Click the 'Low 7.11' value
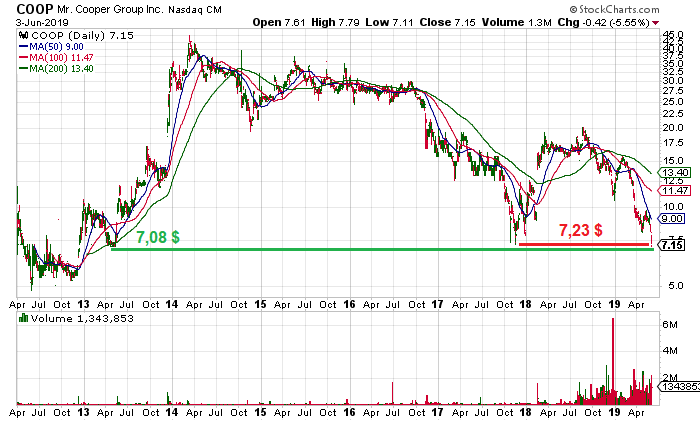700x421 pixels. point(389,22)
